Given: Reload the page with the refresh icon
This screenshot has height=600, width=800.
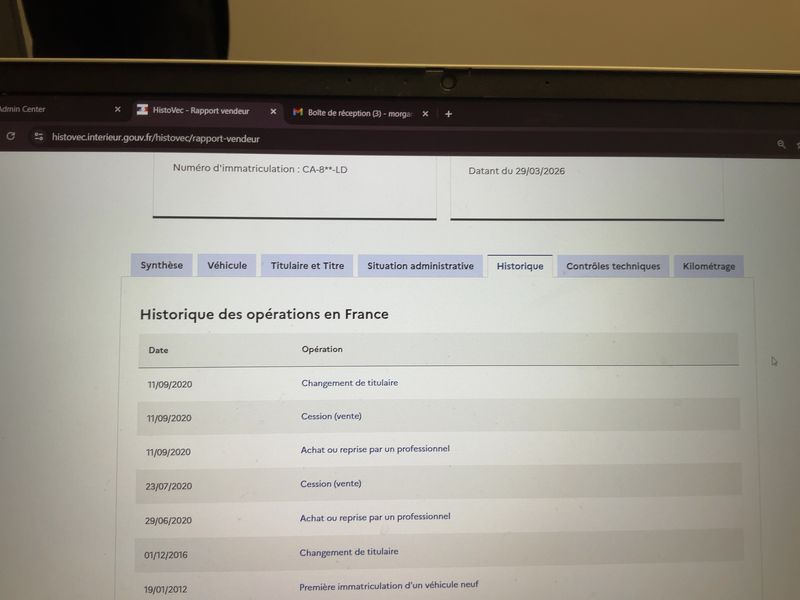Looking at the screenshot, I should pos(10,136).
